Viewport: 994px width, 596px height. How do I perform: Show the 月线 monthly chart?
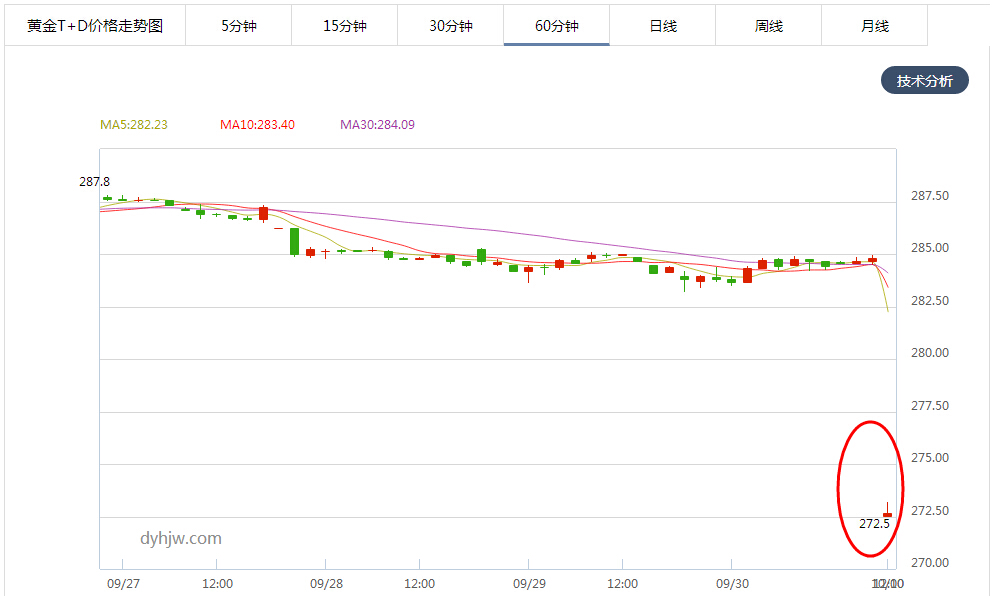pos(874,25)
